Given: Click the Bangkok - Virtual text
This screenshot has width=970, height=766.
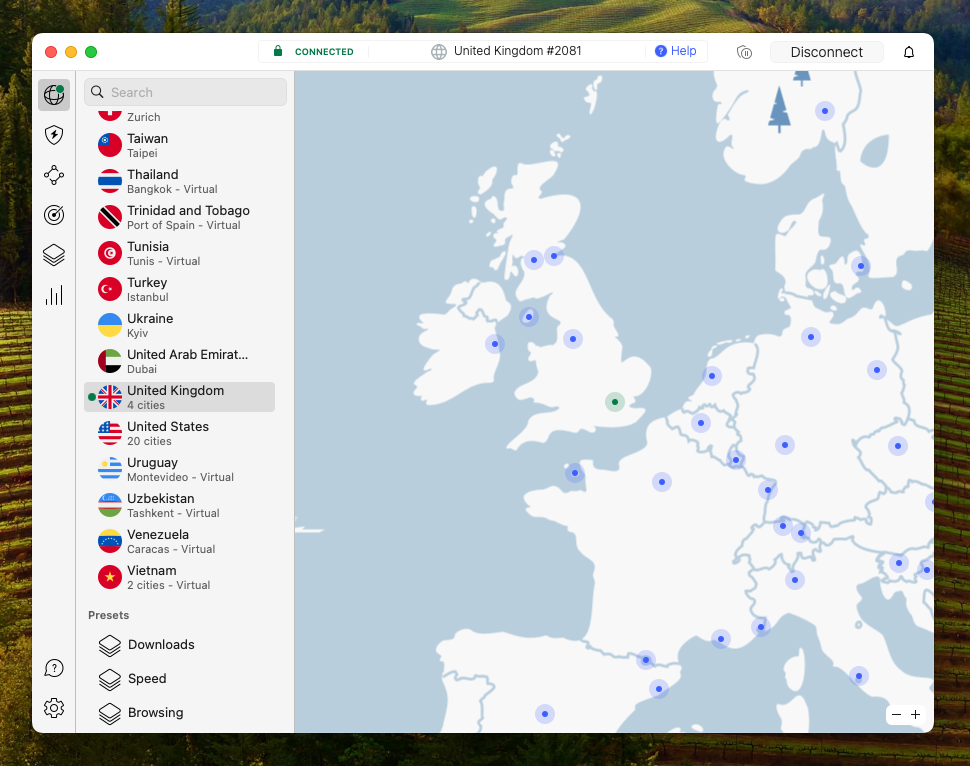Looking at the screenshot, I should pos(172,189).
